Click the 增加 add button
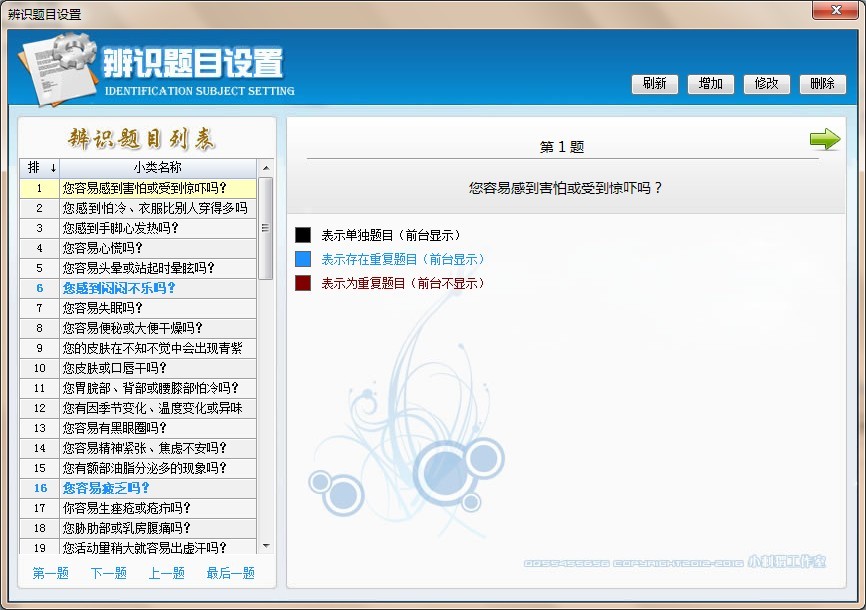Screen dimensions: 866x610 tap(711, 84)
